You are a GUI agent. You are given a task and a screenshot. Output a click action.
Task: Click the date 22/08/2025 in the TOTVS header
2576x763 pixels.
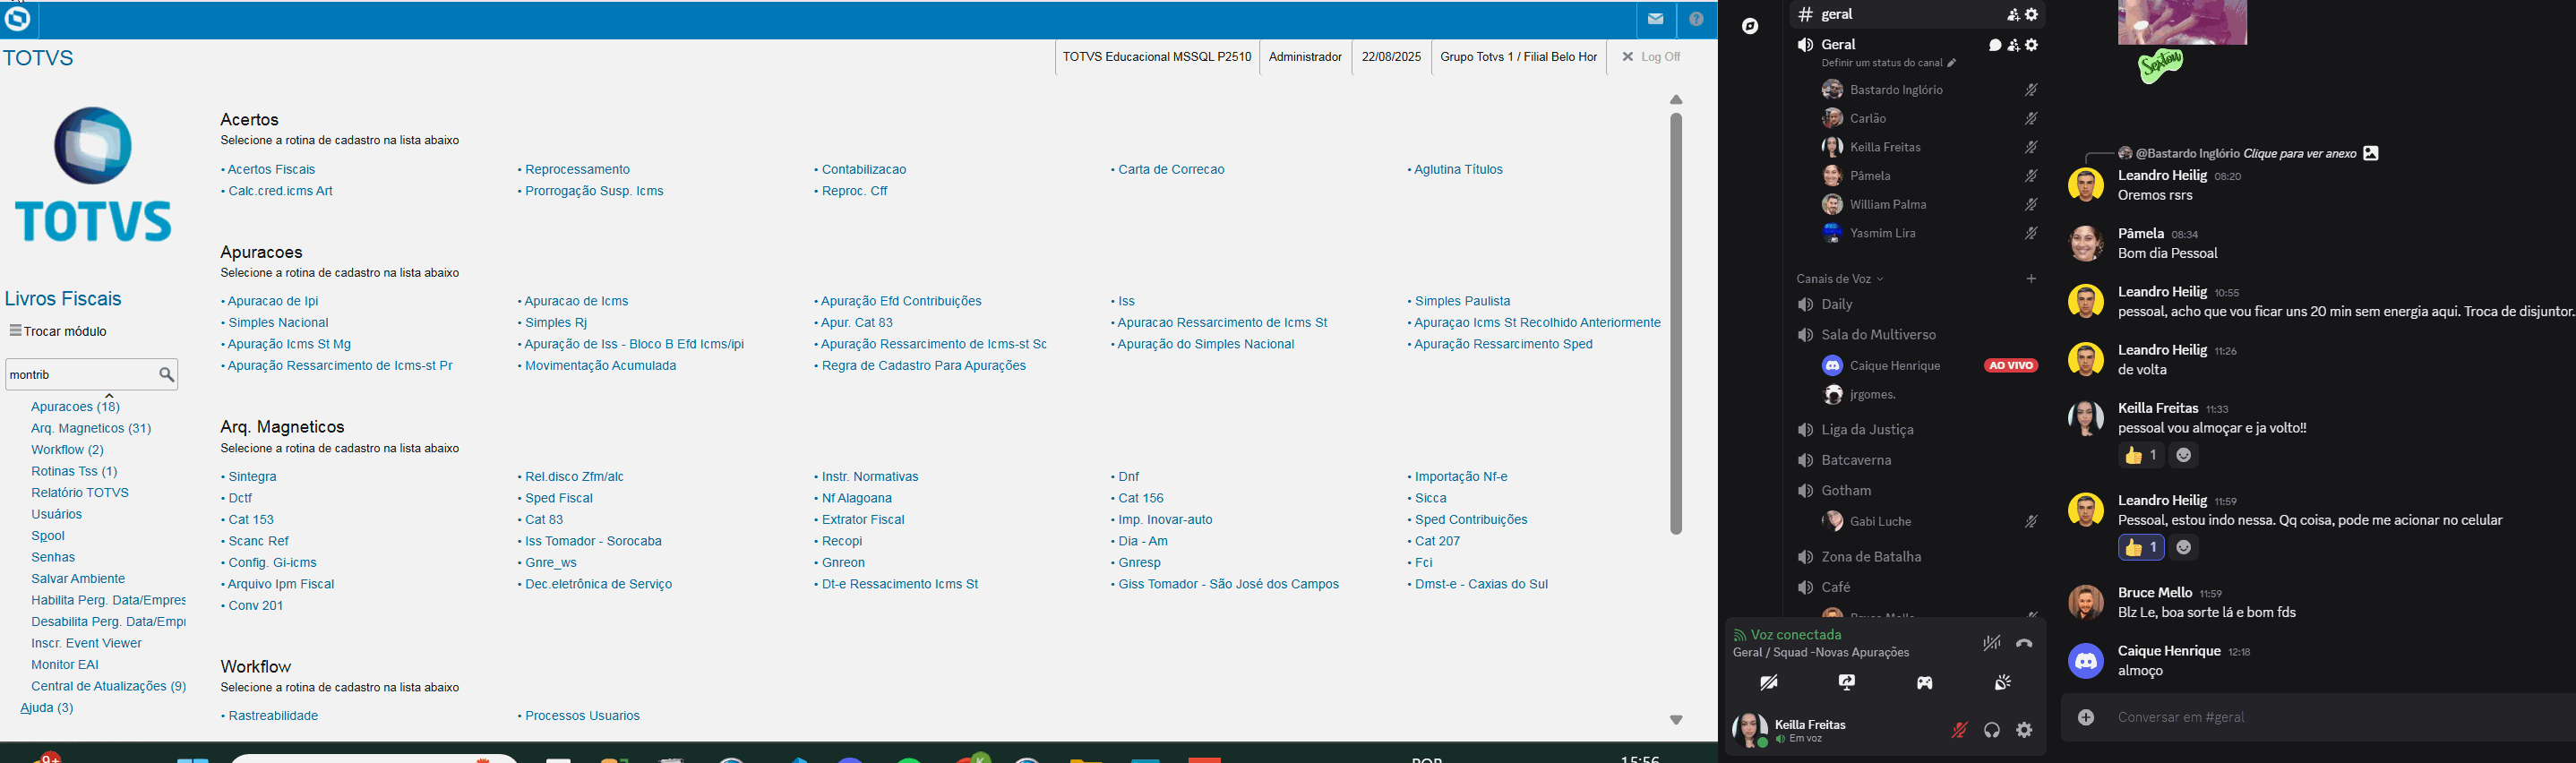tap(1391, 57)
